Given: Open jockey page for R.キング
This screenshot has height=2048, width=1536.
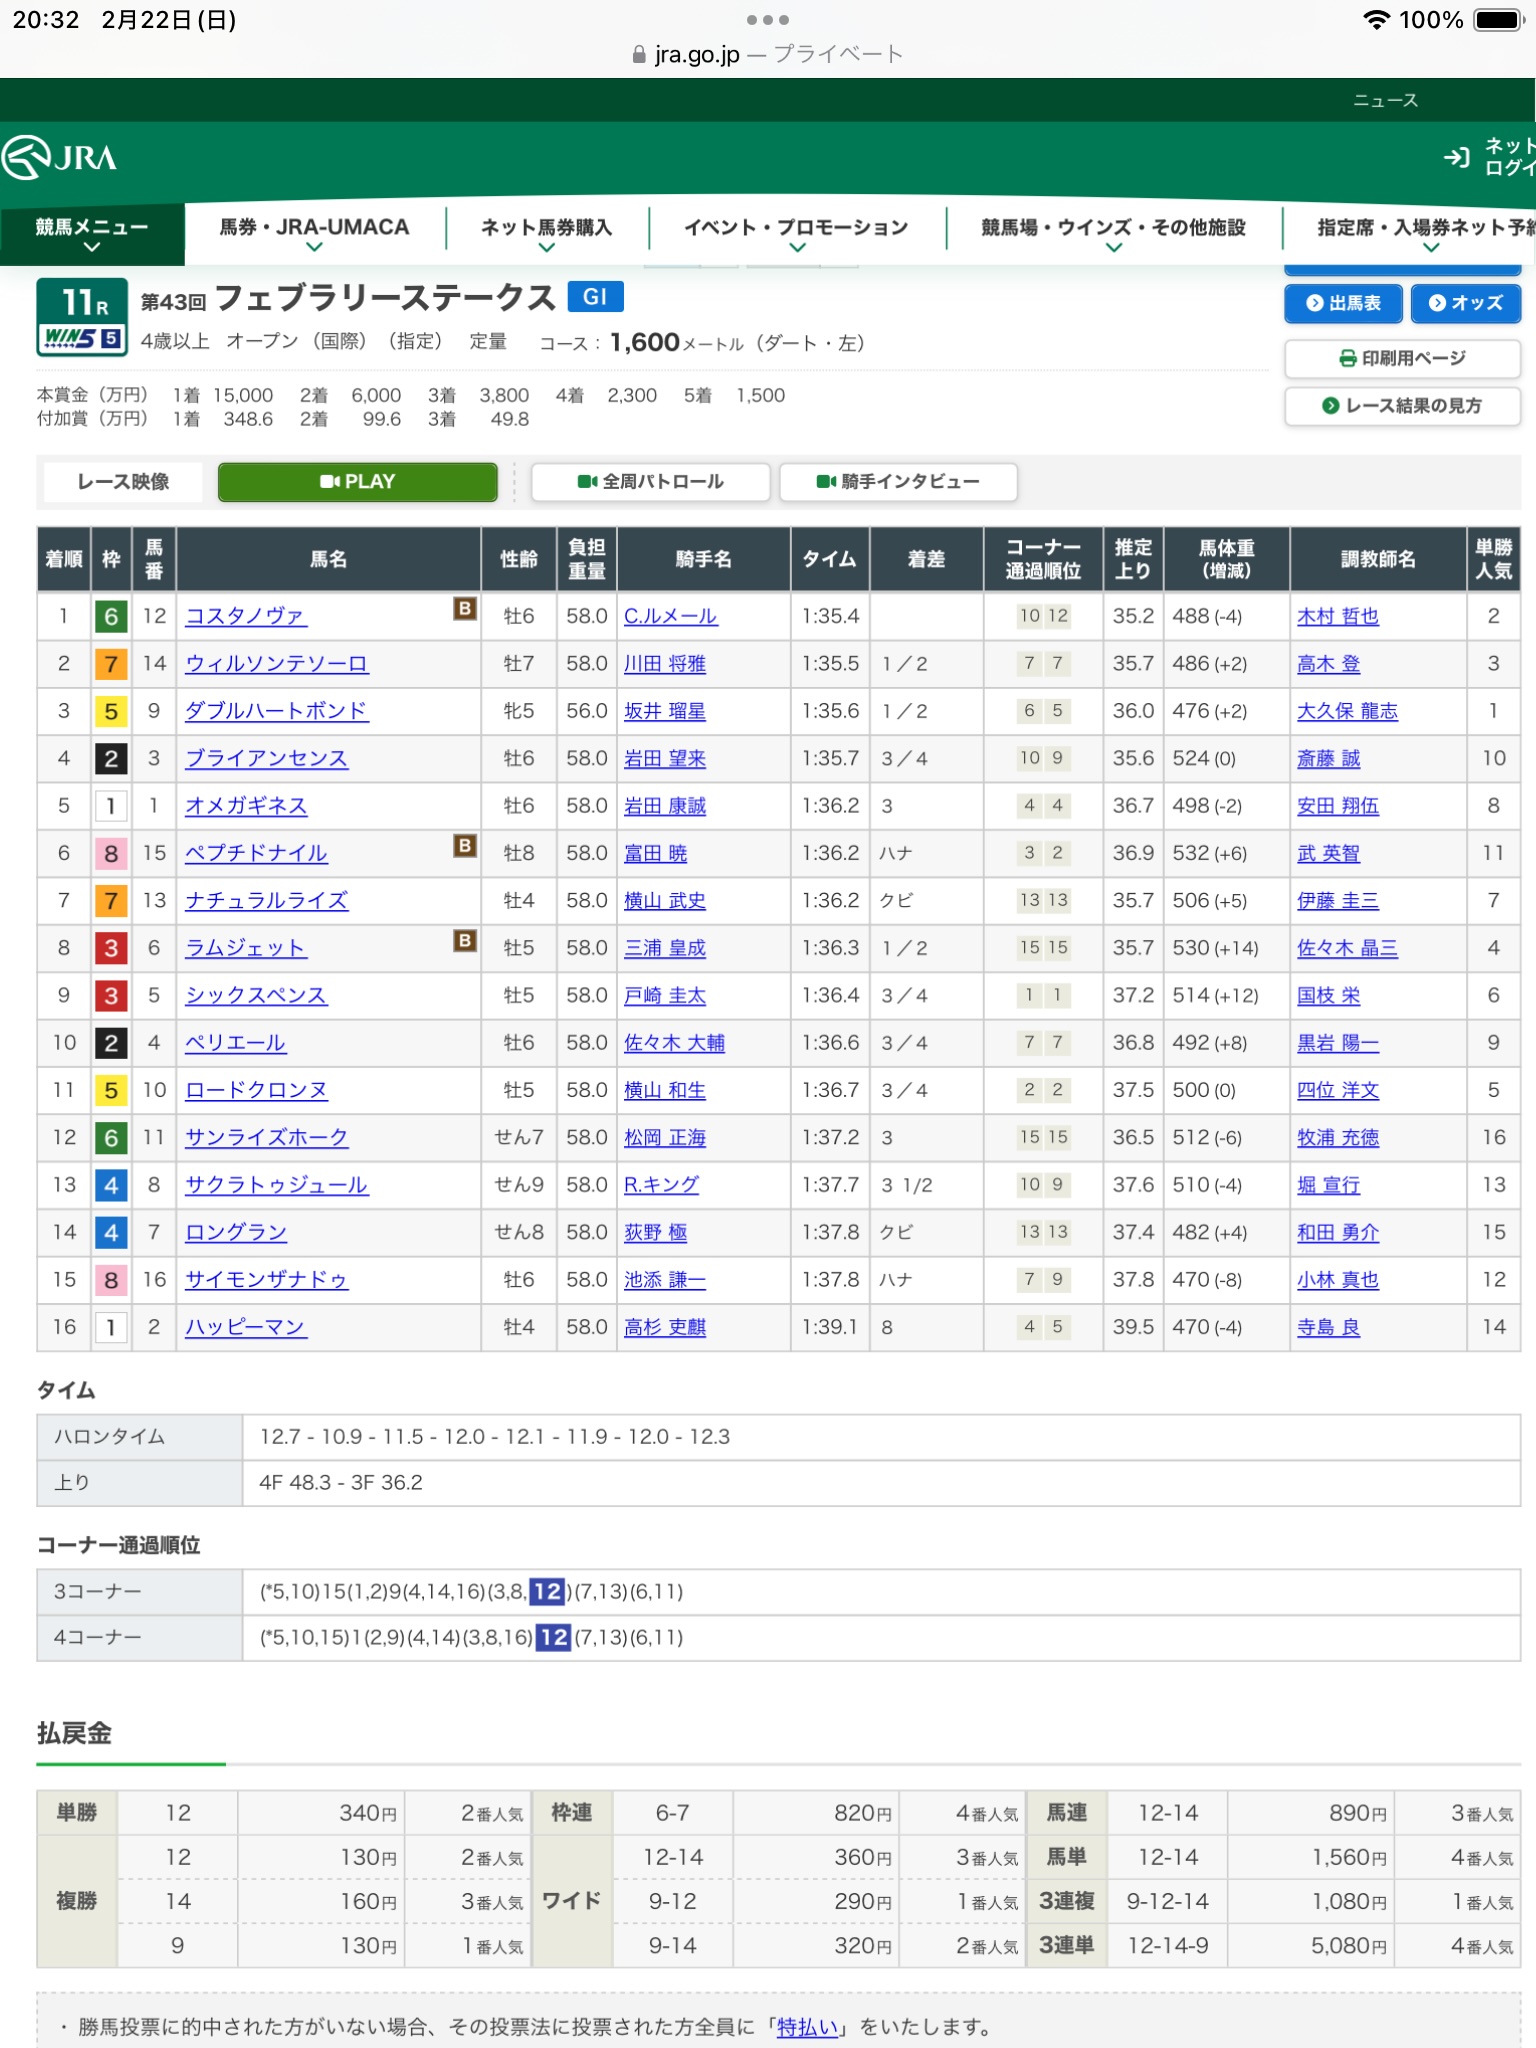Looking at the screenshot, I should click(661, 1185).
